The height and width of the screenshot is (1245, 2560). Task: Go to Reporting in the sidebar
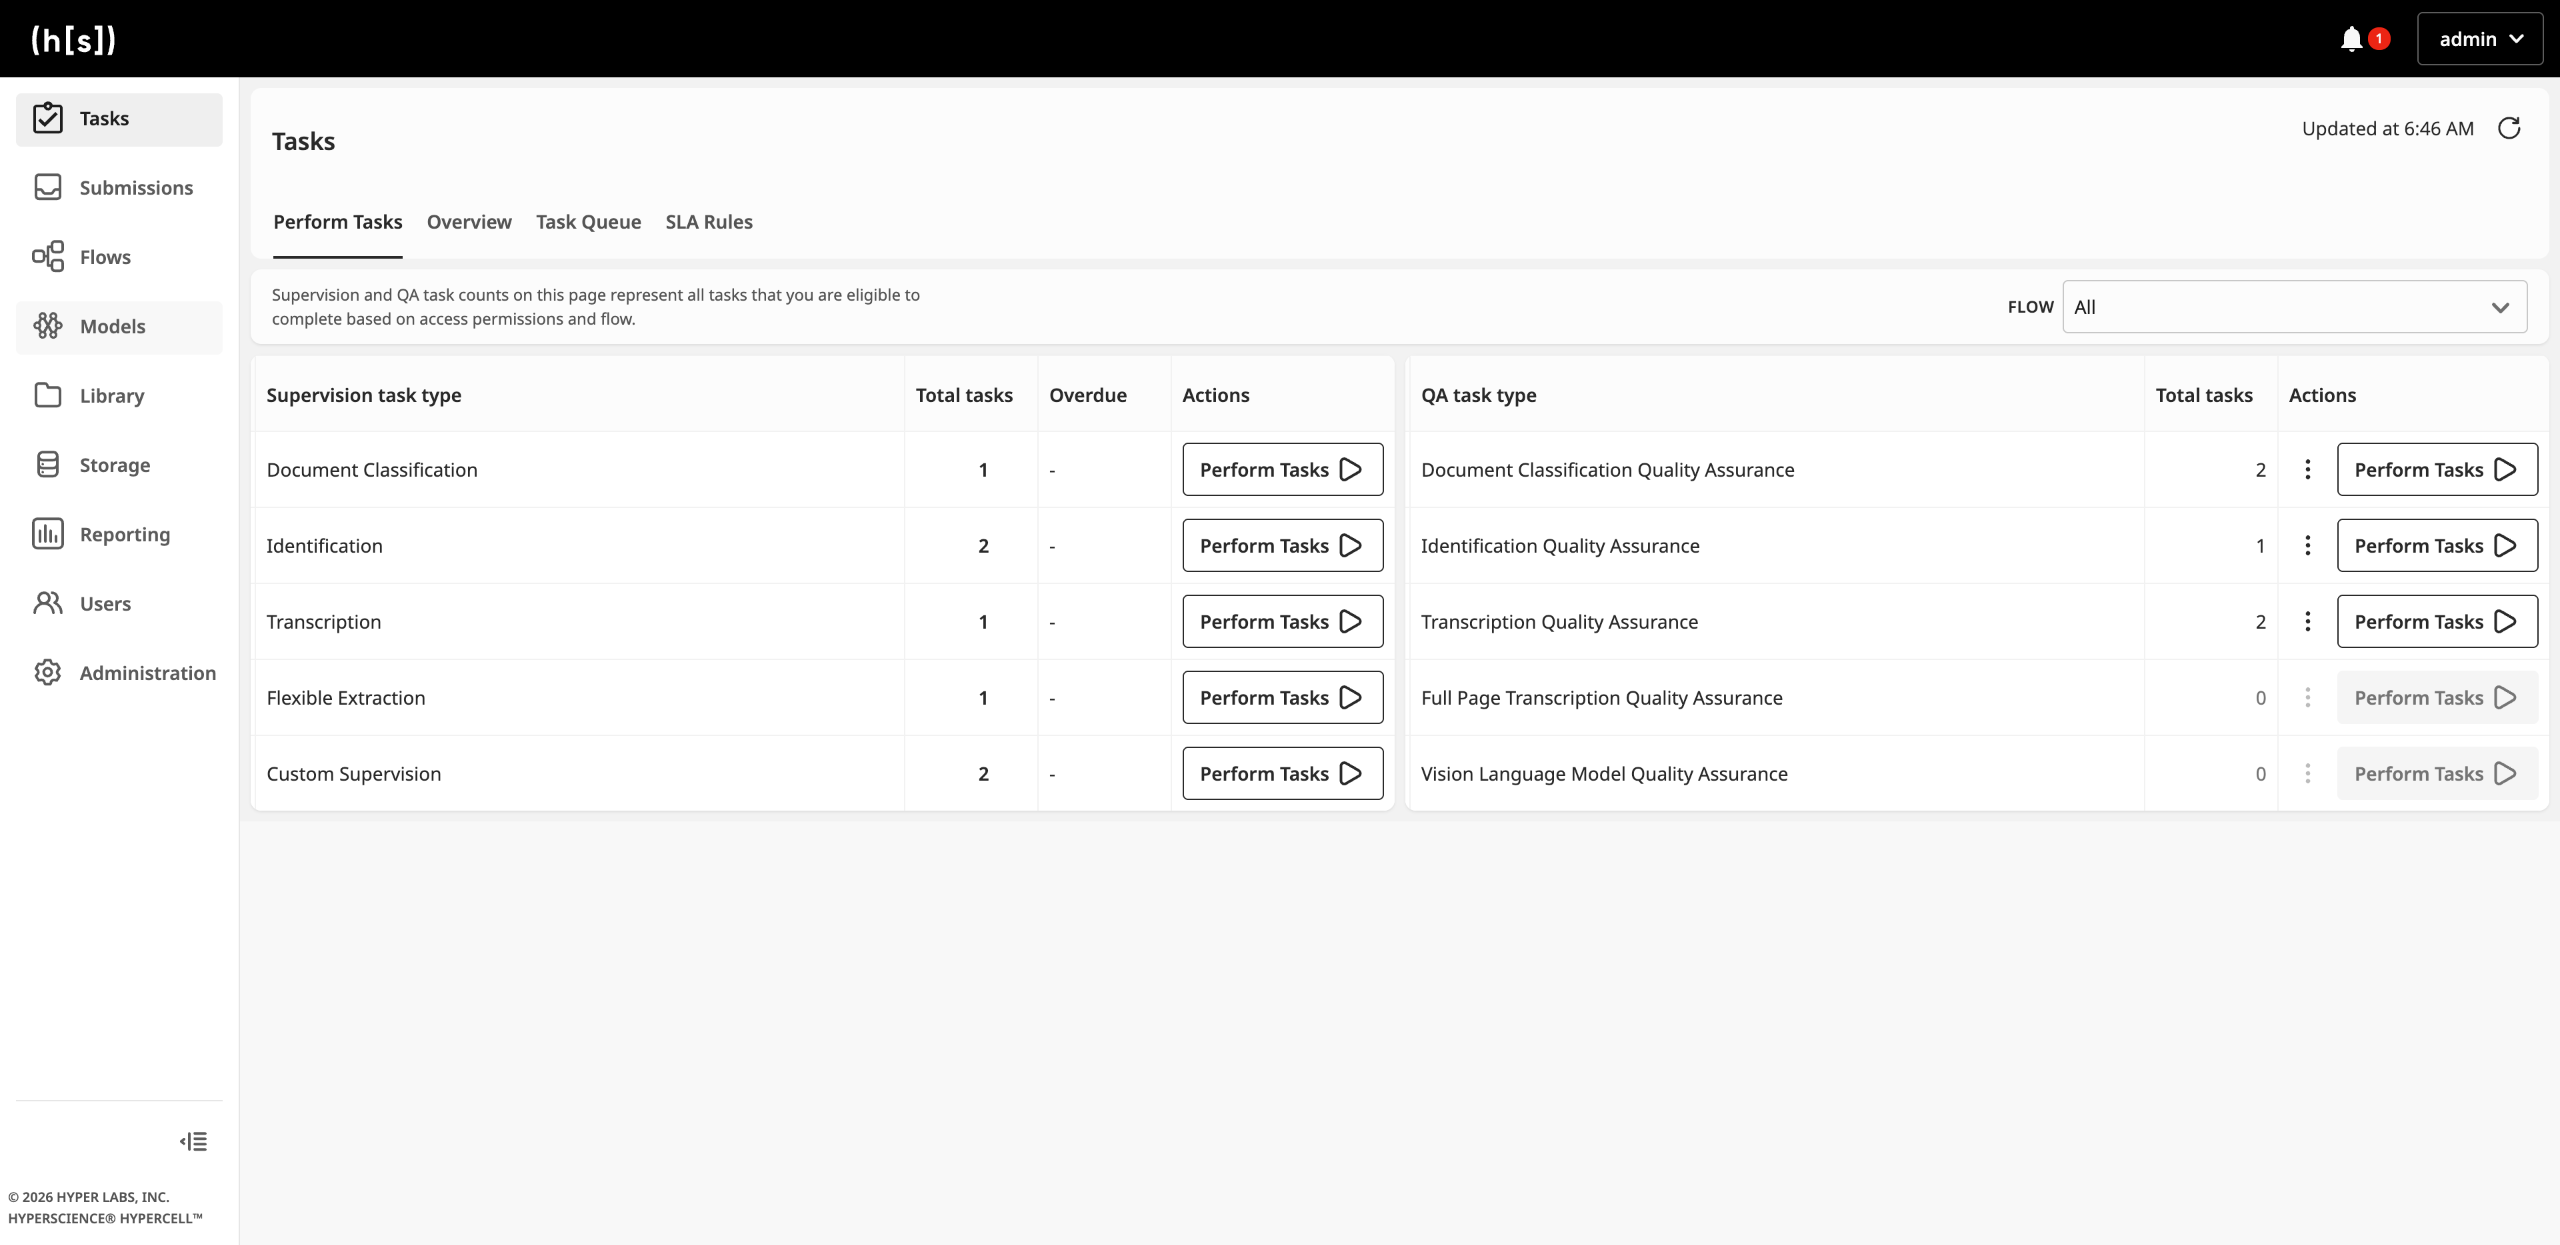click(124, 534)
